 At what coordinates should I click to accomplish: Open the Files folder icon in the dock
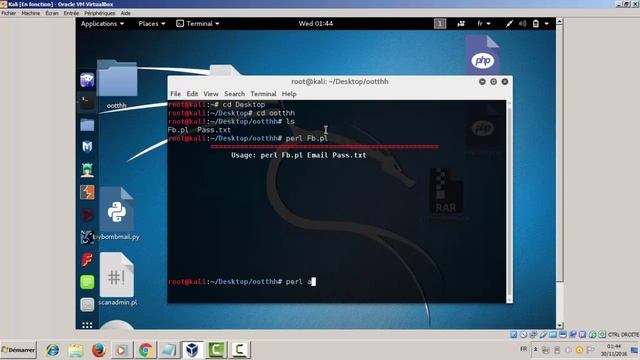coord(87,124)
